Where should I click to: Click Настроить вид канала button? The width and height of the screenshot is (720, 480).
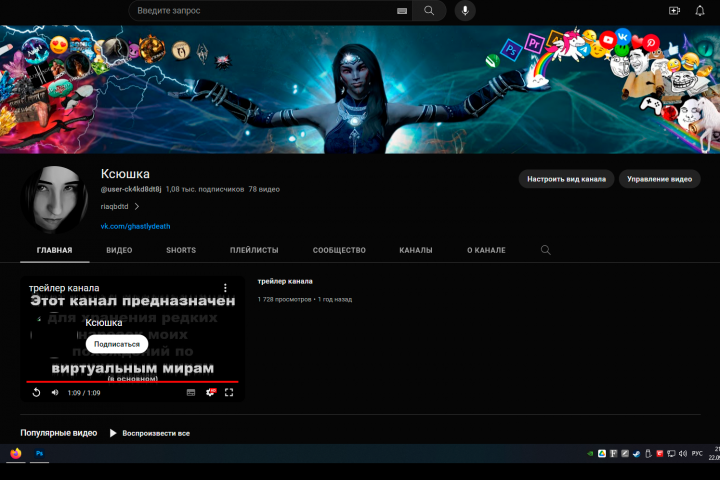coord(566,179)
